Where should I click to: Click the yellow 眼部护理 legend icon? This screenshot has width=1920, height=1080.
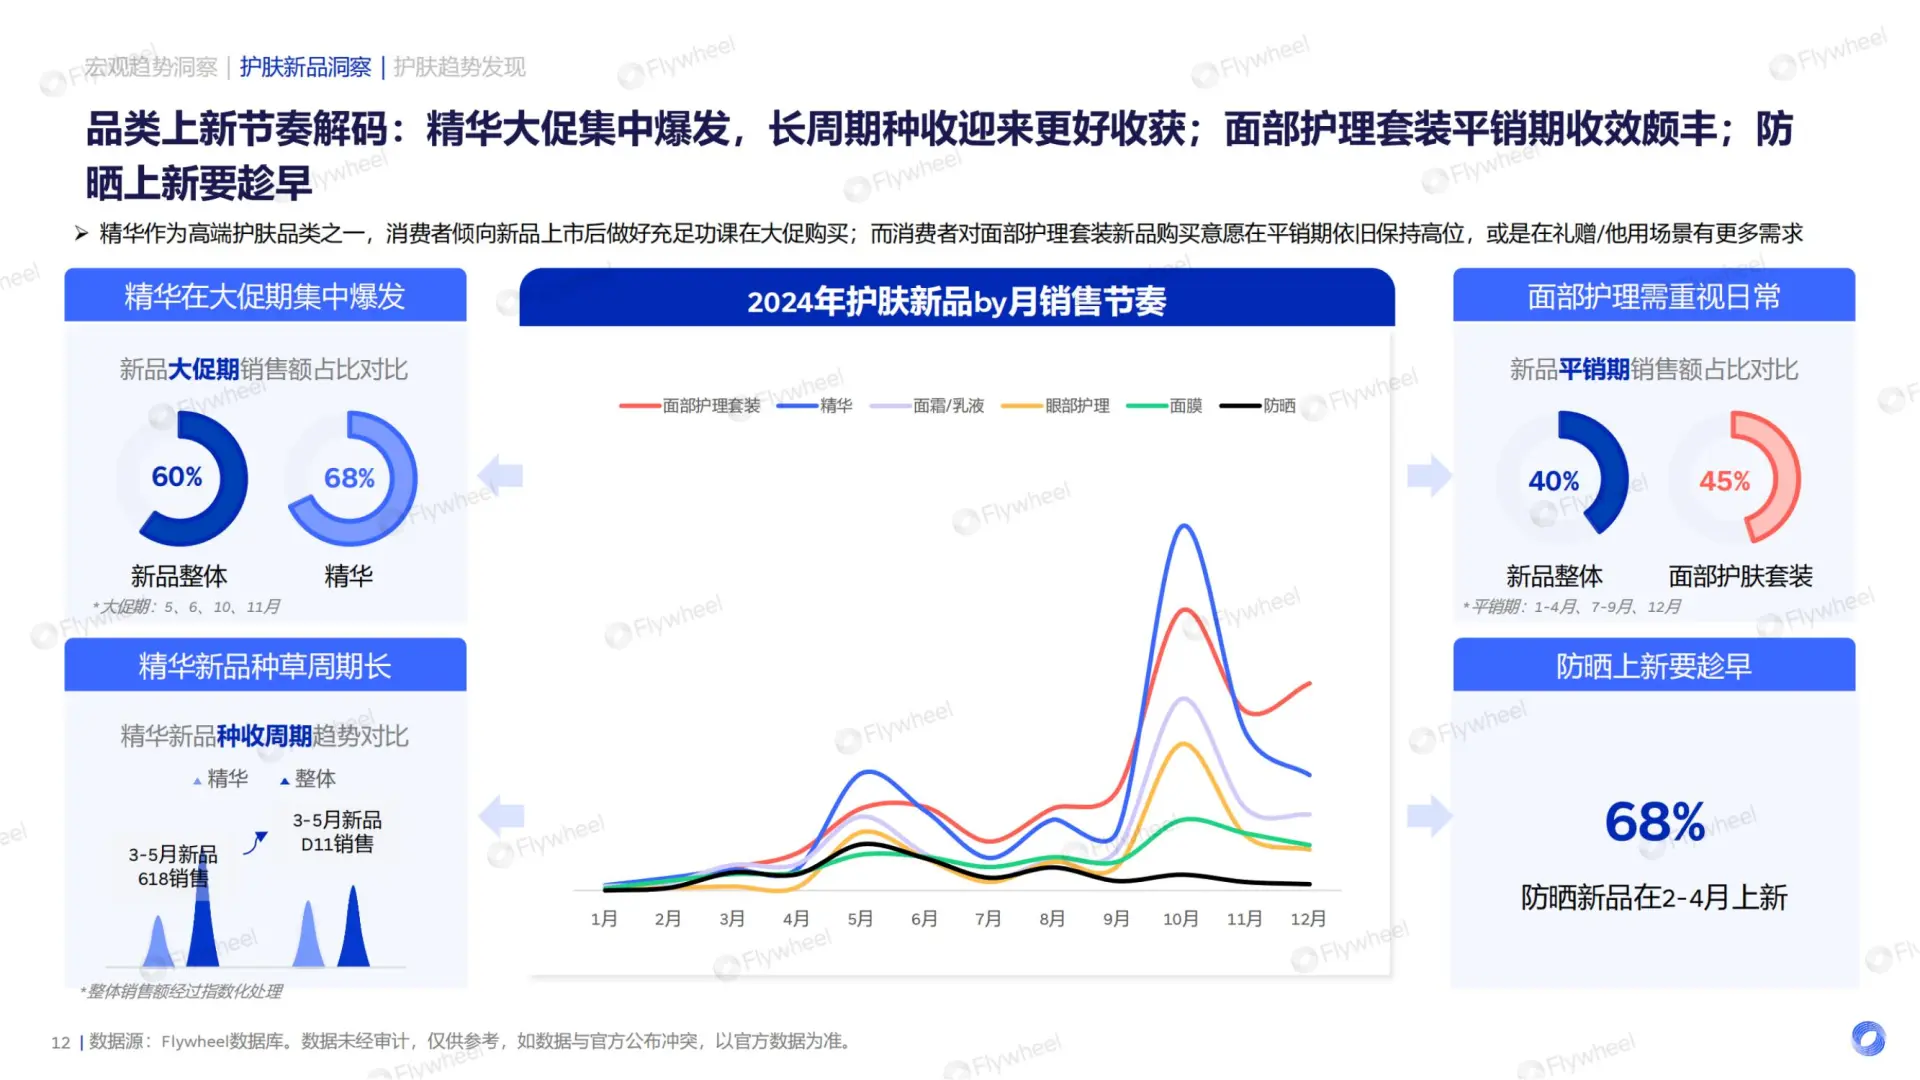tap(1021, 405)
